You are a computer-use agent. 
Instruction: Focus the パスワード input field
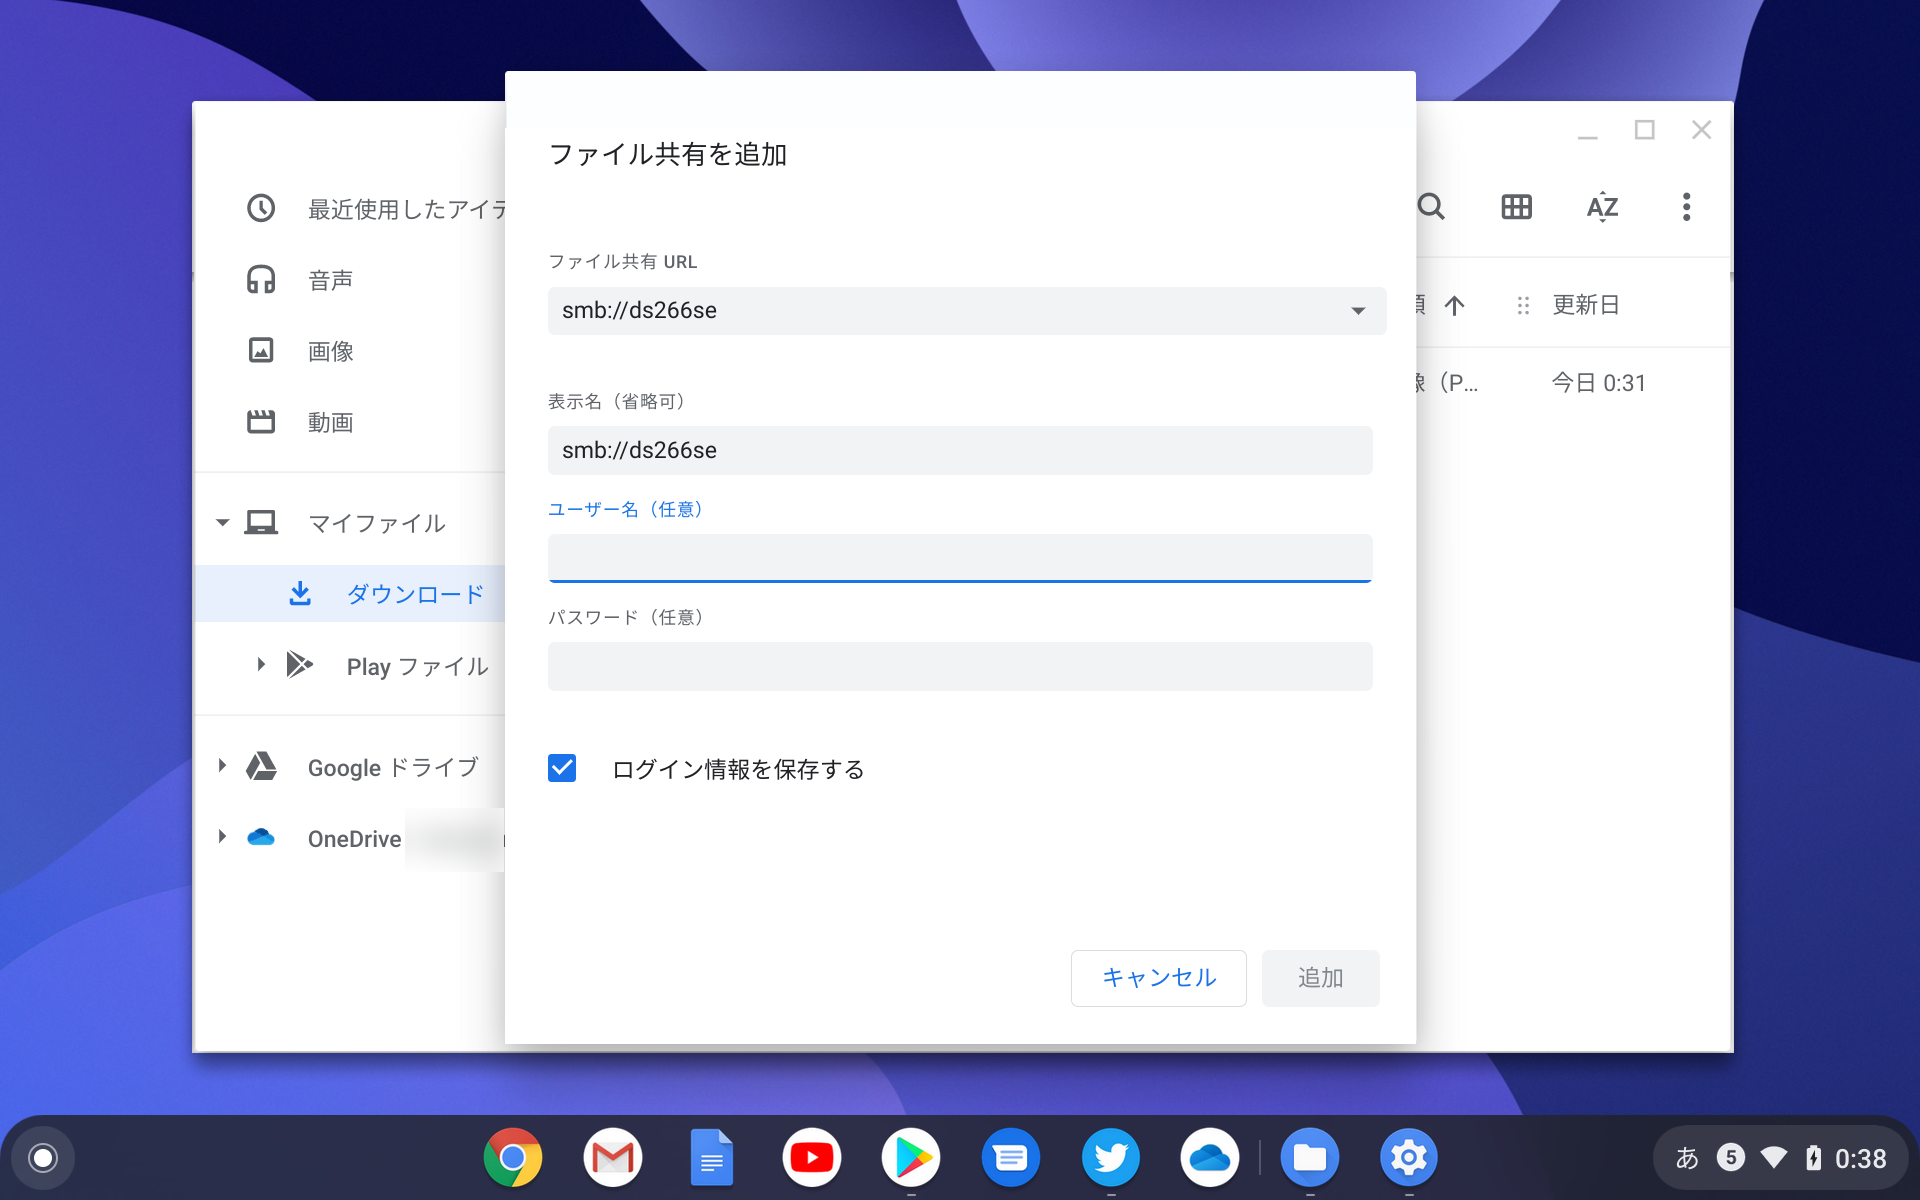pos(959,666)
